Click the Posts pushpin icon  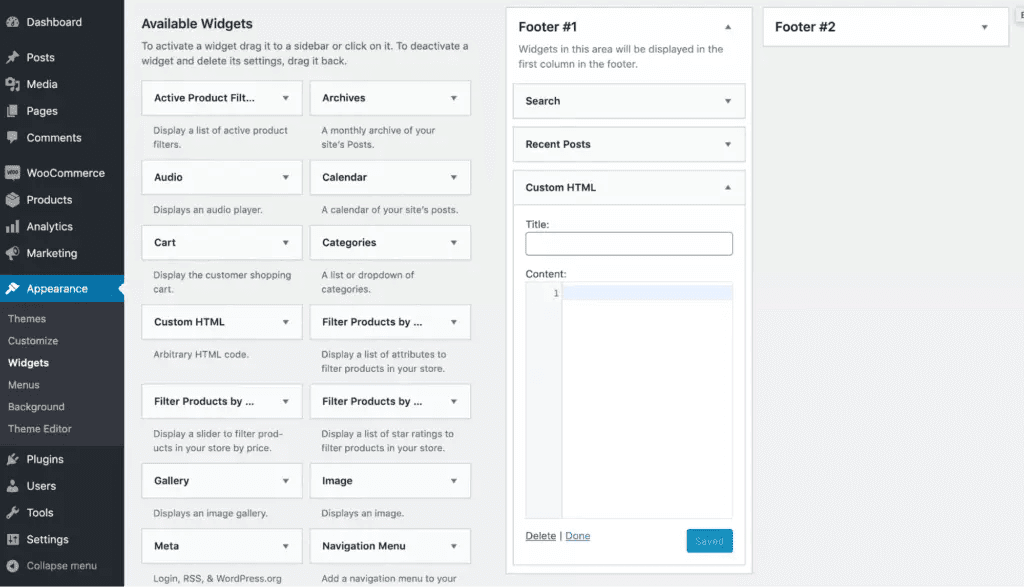click(12, 58)
